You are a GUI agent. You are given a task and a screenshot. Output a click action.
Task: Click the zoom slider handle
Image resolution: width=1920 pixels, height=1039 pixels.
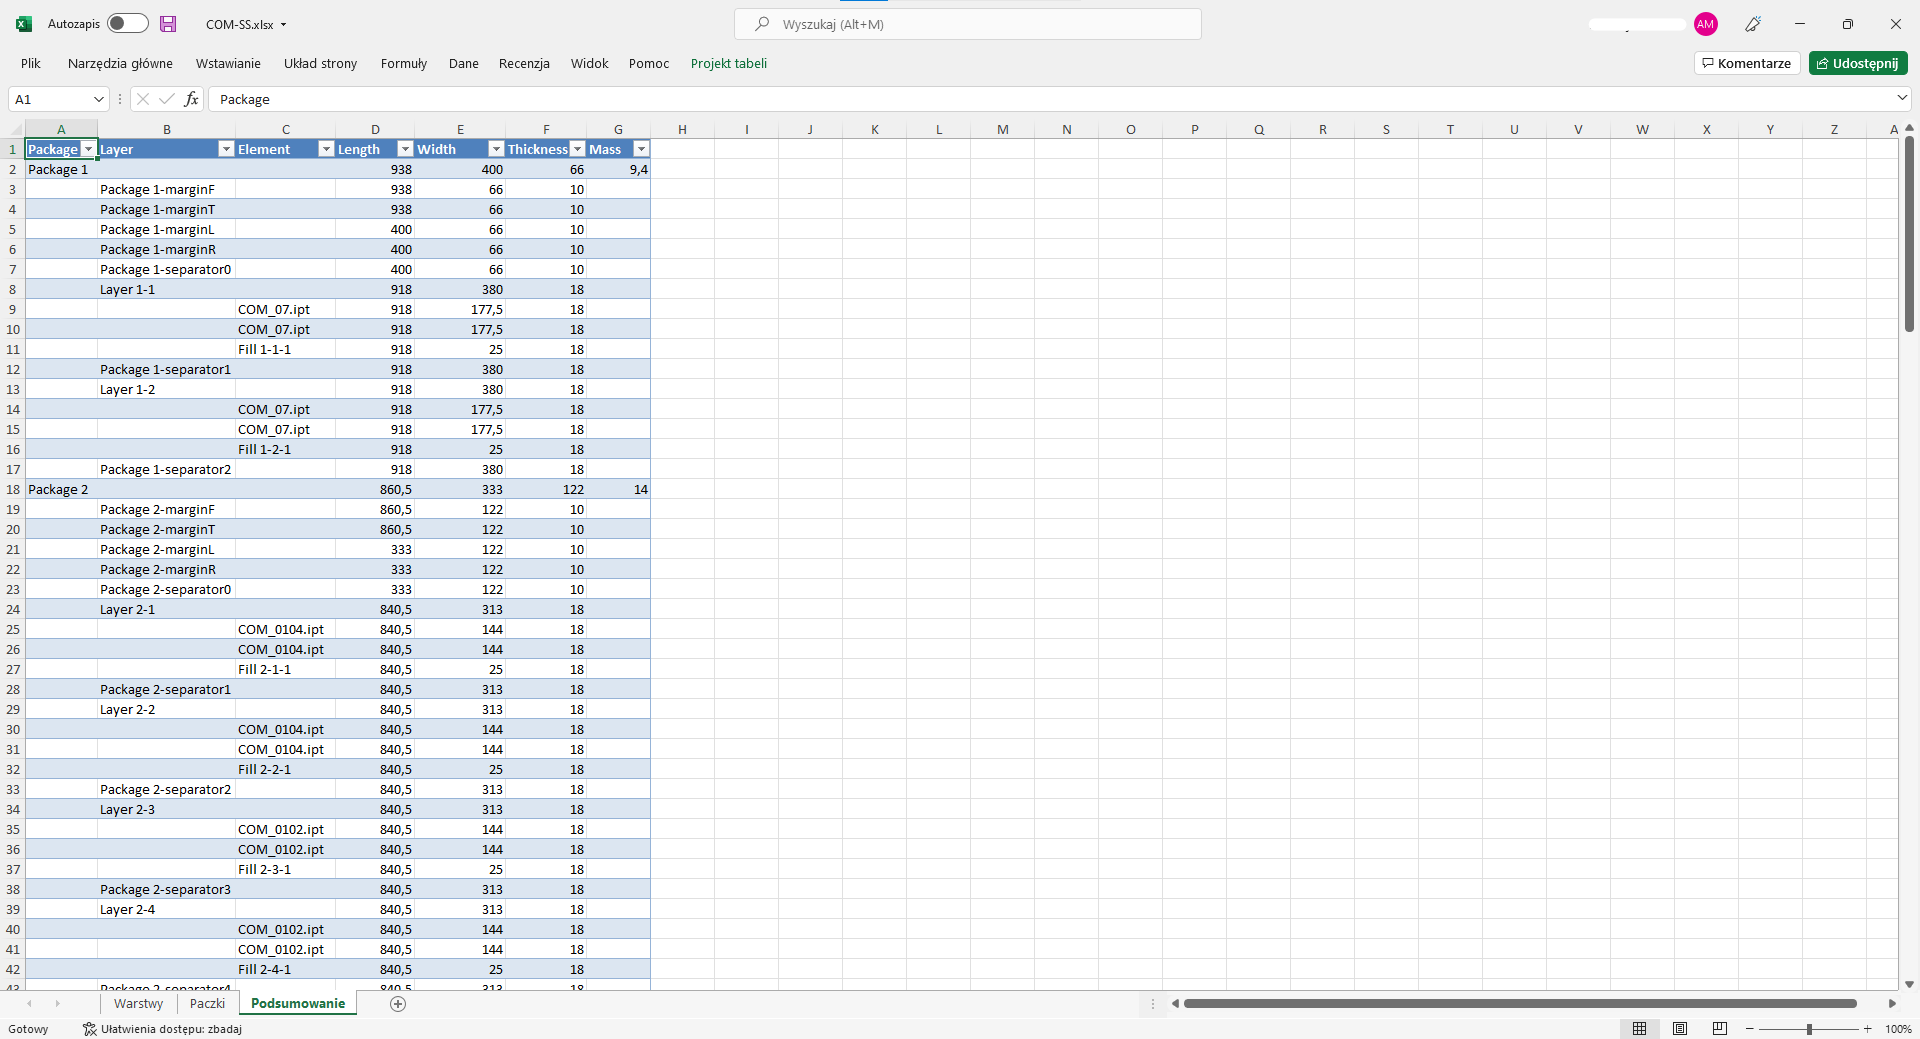1809,1029
